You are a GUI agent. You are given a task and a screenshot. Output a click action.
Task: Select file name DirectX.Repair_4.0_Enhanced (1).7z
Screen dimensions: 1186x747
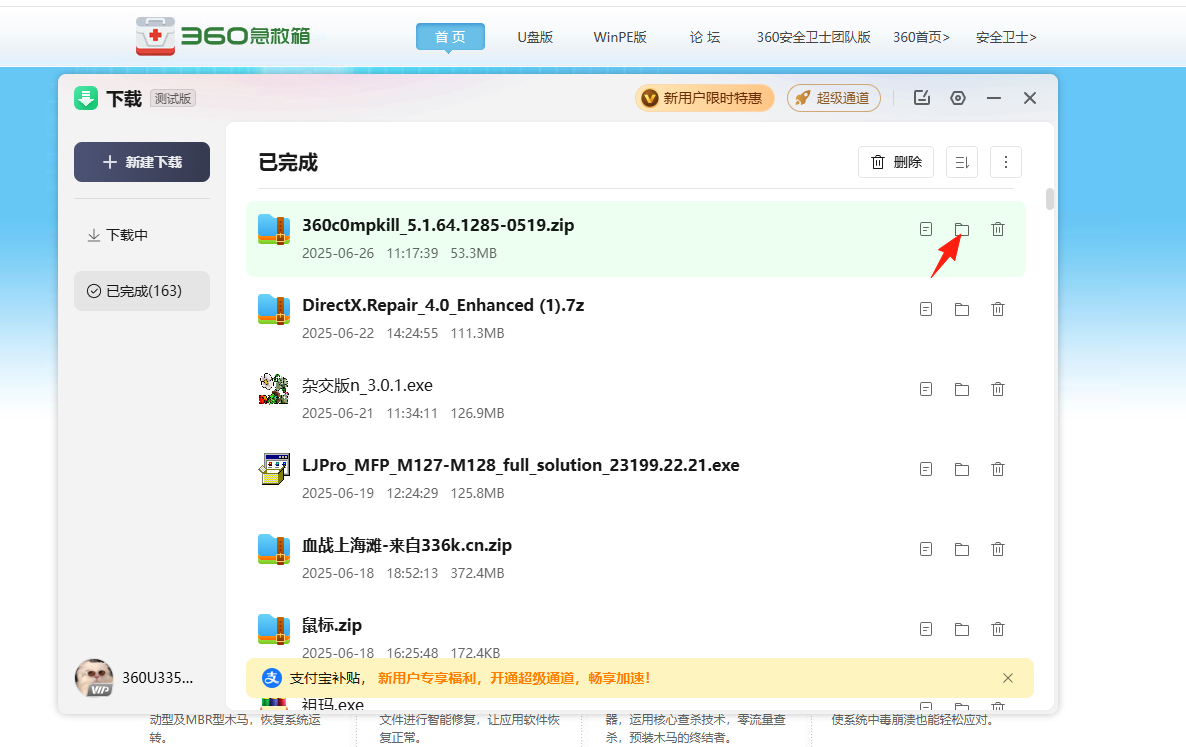click(443, 305)
